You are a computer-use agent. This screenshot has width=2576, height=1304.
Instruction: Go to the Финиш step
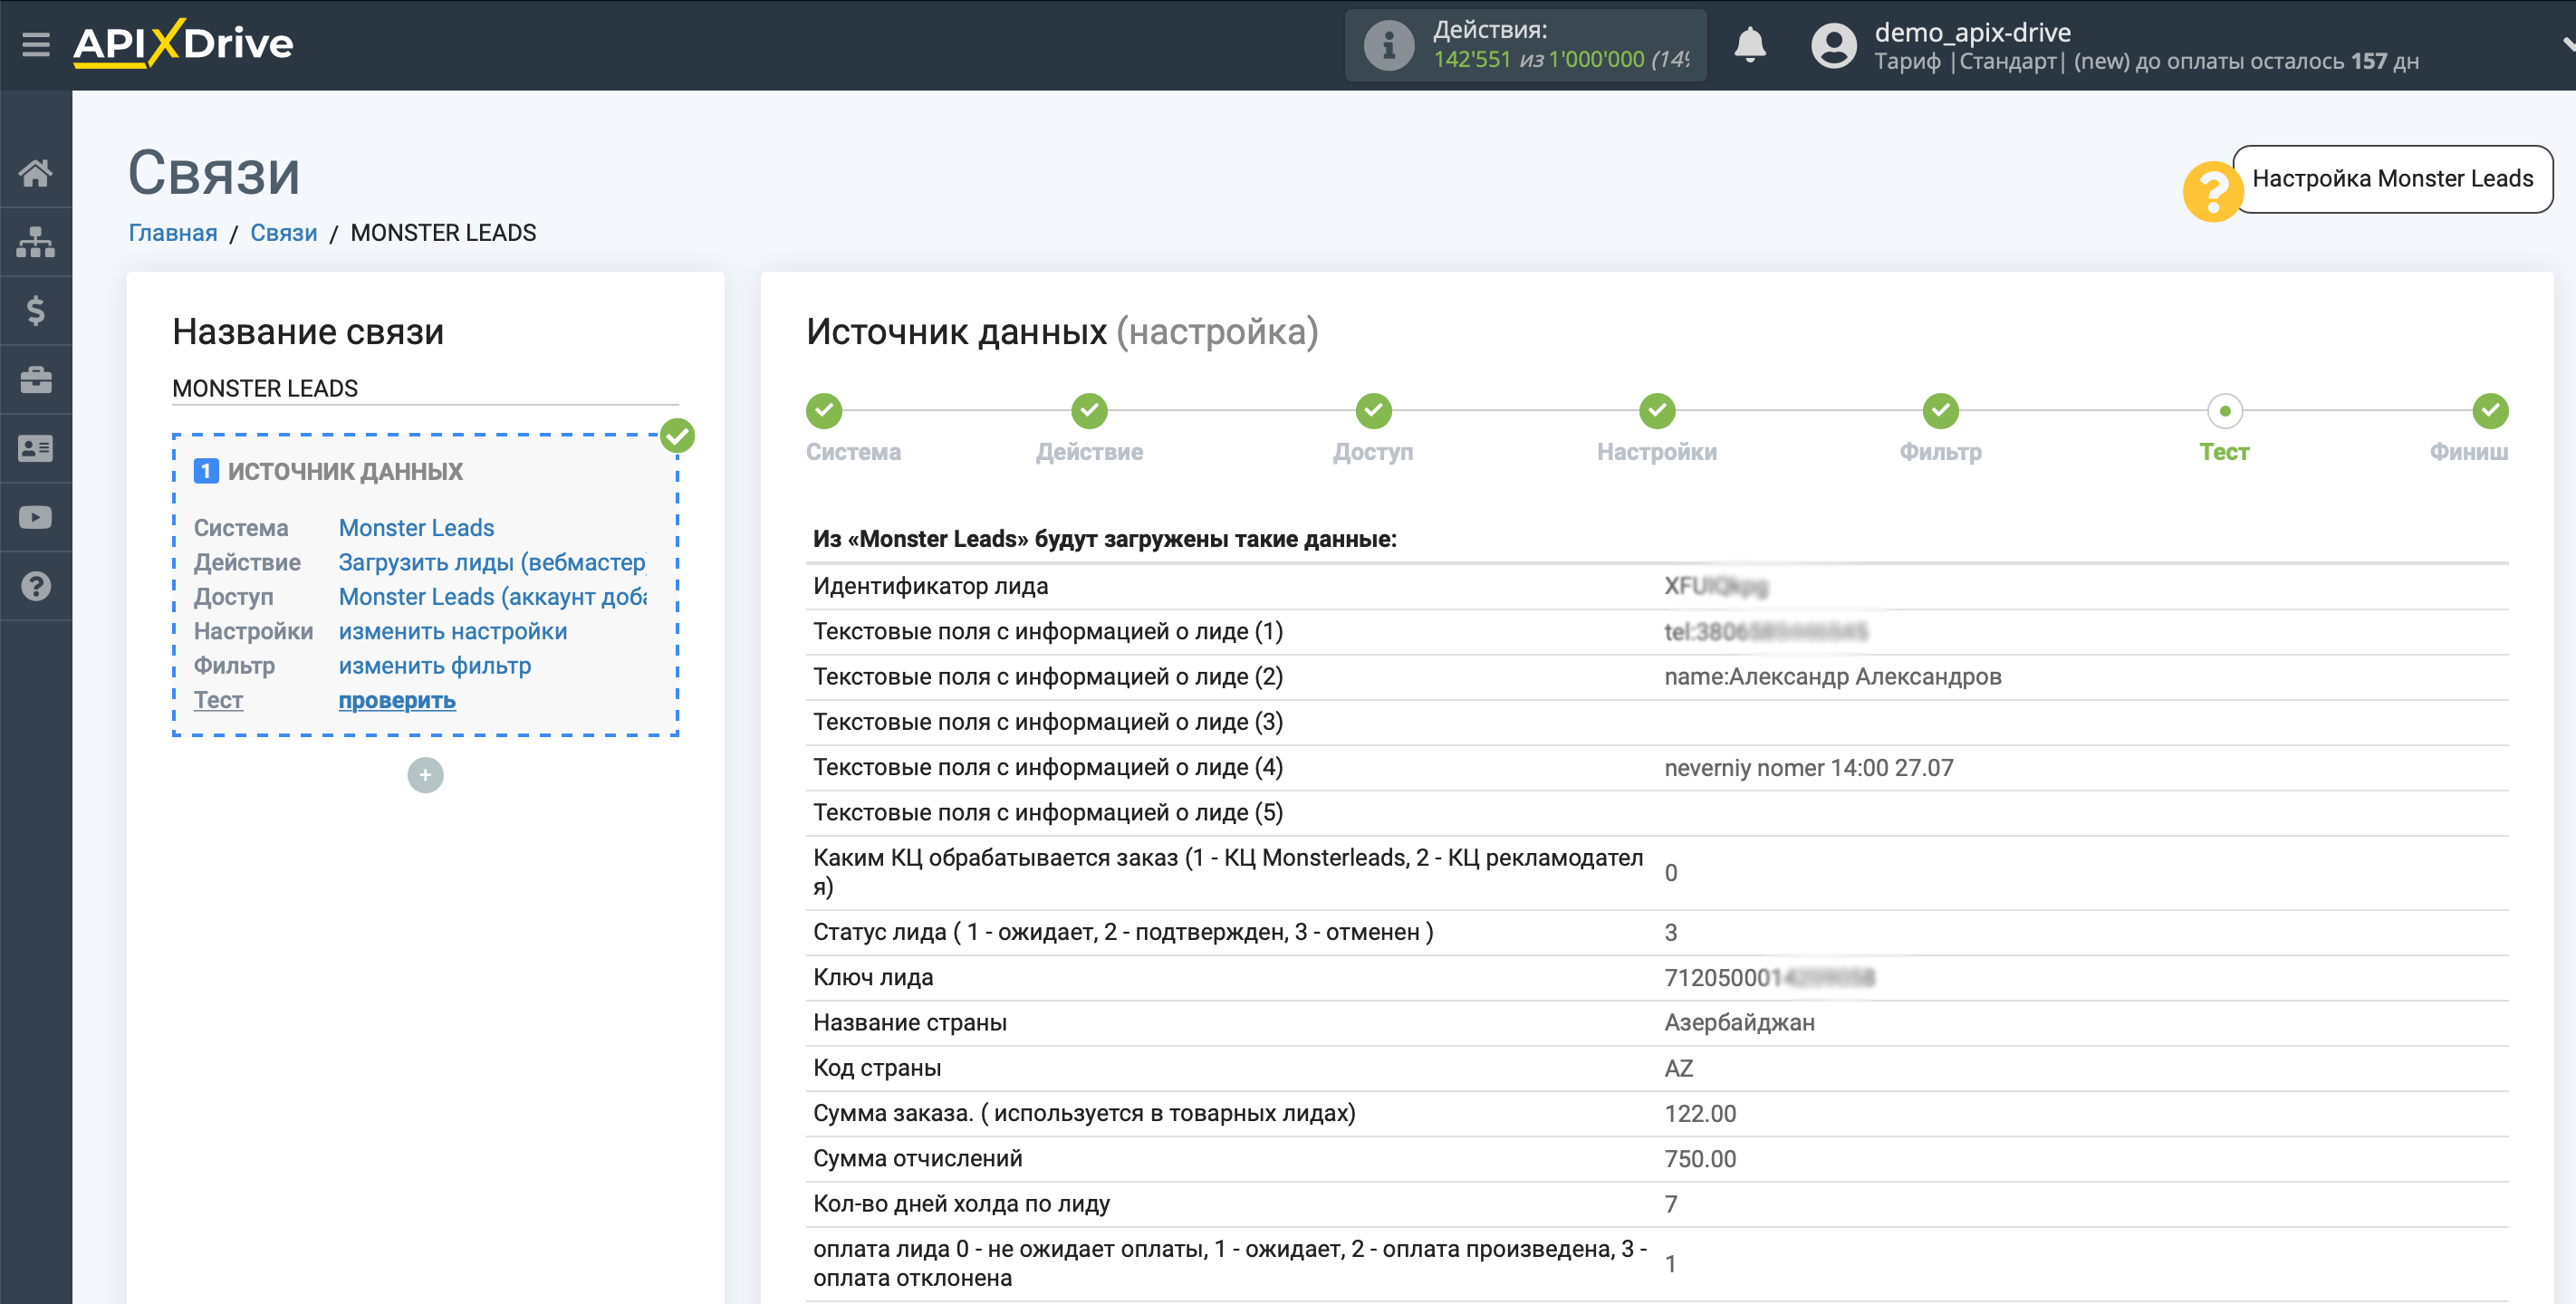tap(2490, 411)
